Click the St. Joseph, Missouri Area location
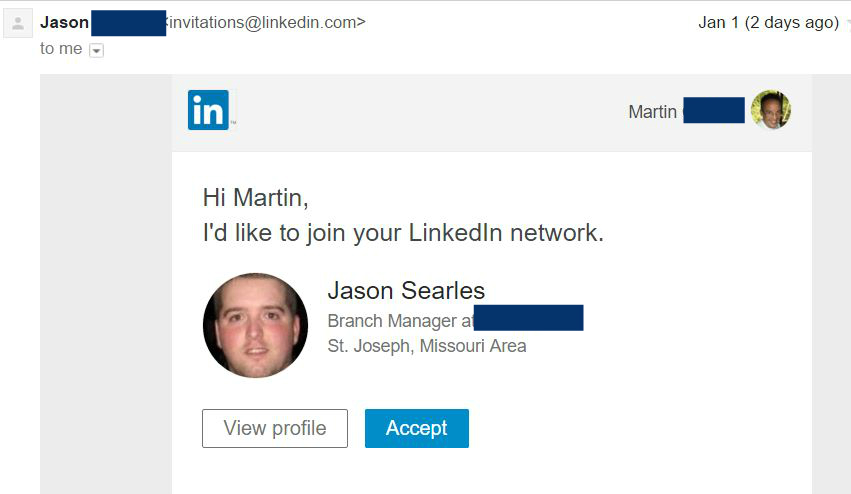 click(x=426, y=346)
